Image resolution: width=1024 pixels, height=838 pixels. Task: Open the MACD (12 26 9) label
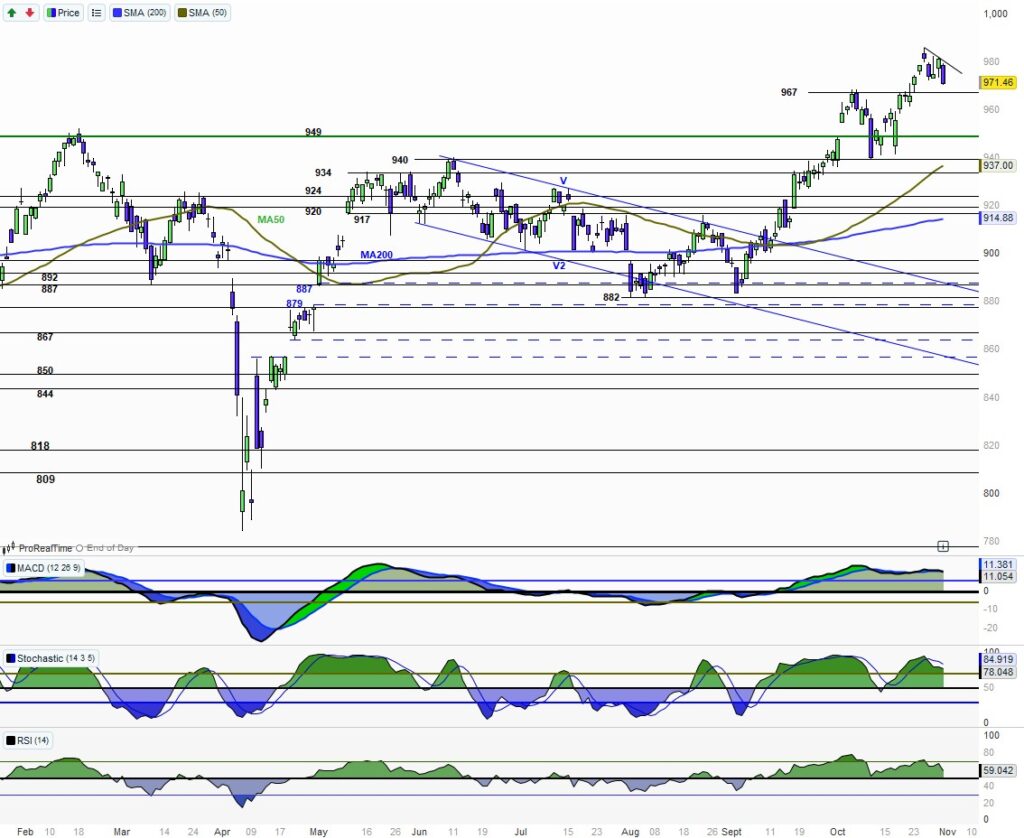pyautogui.click(x=45, y=569)
